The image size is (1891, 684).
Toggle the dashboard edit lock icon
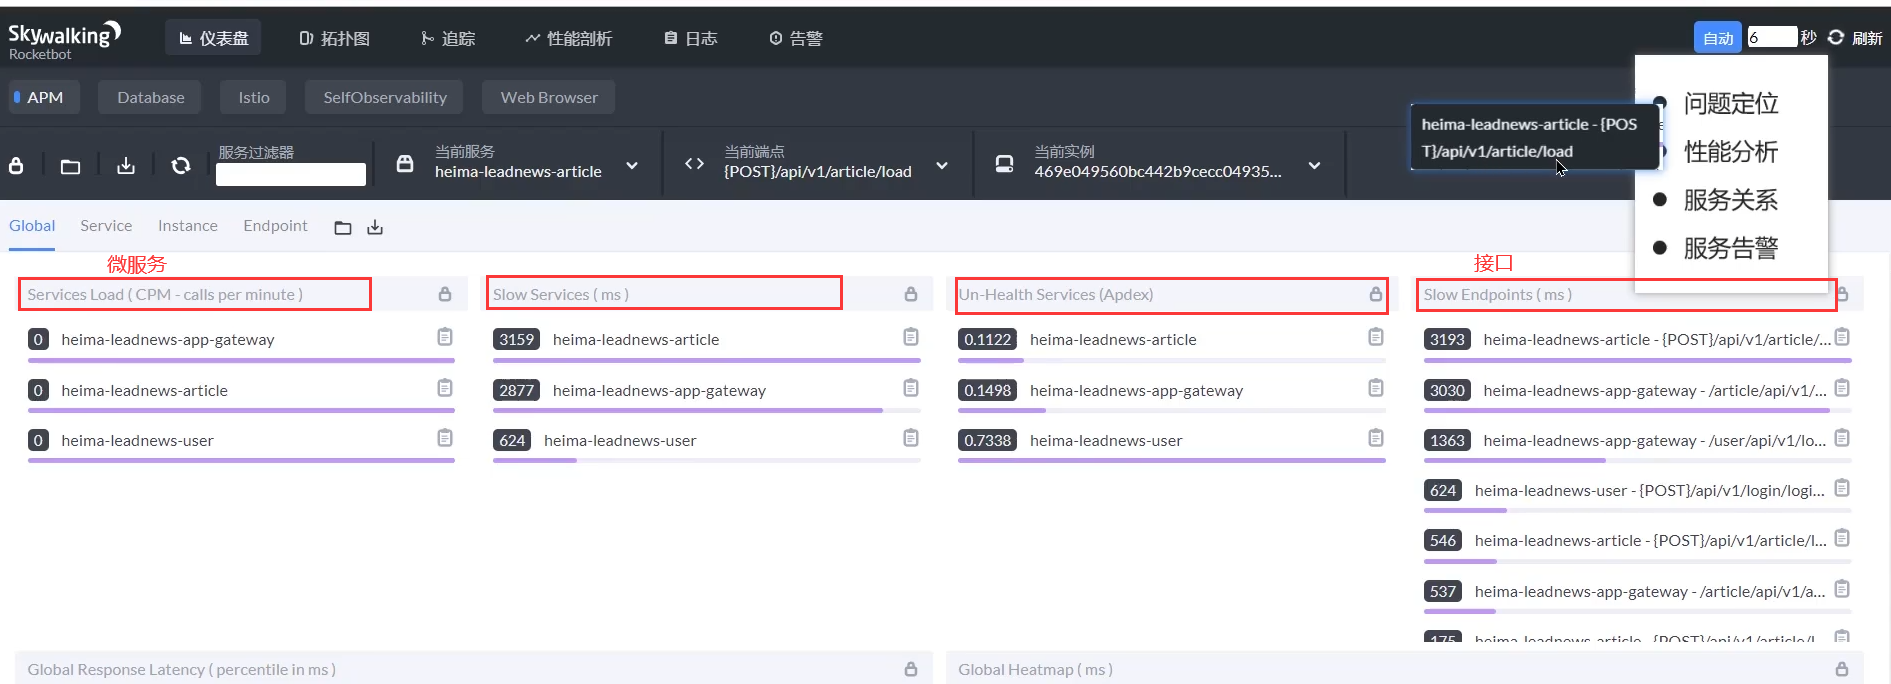pos(16,166)
